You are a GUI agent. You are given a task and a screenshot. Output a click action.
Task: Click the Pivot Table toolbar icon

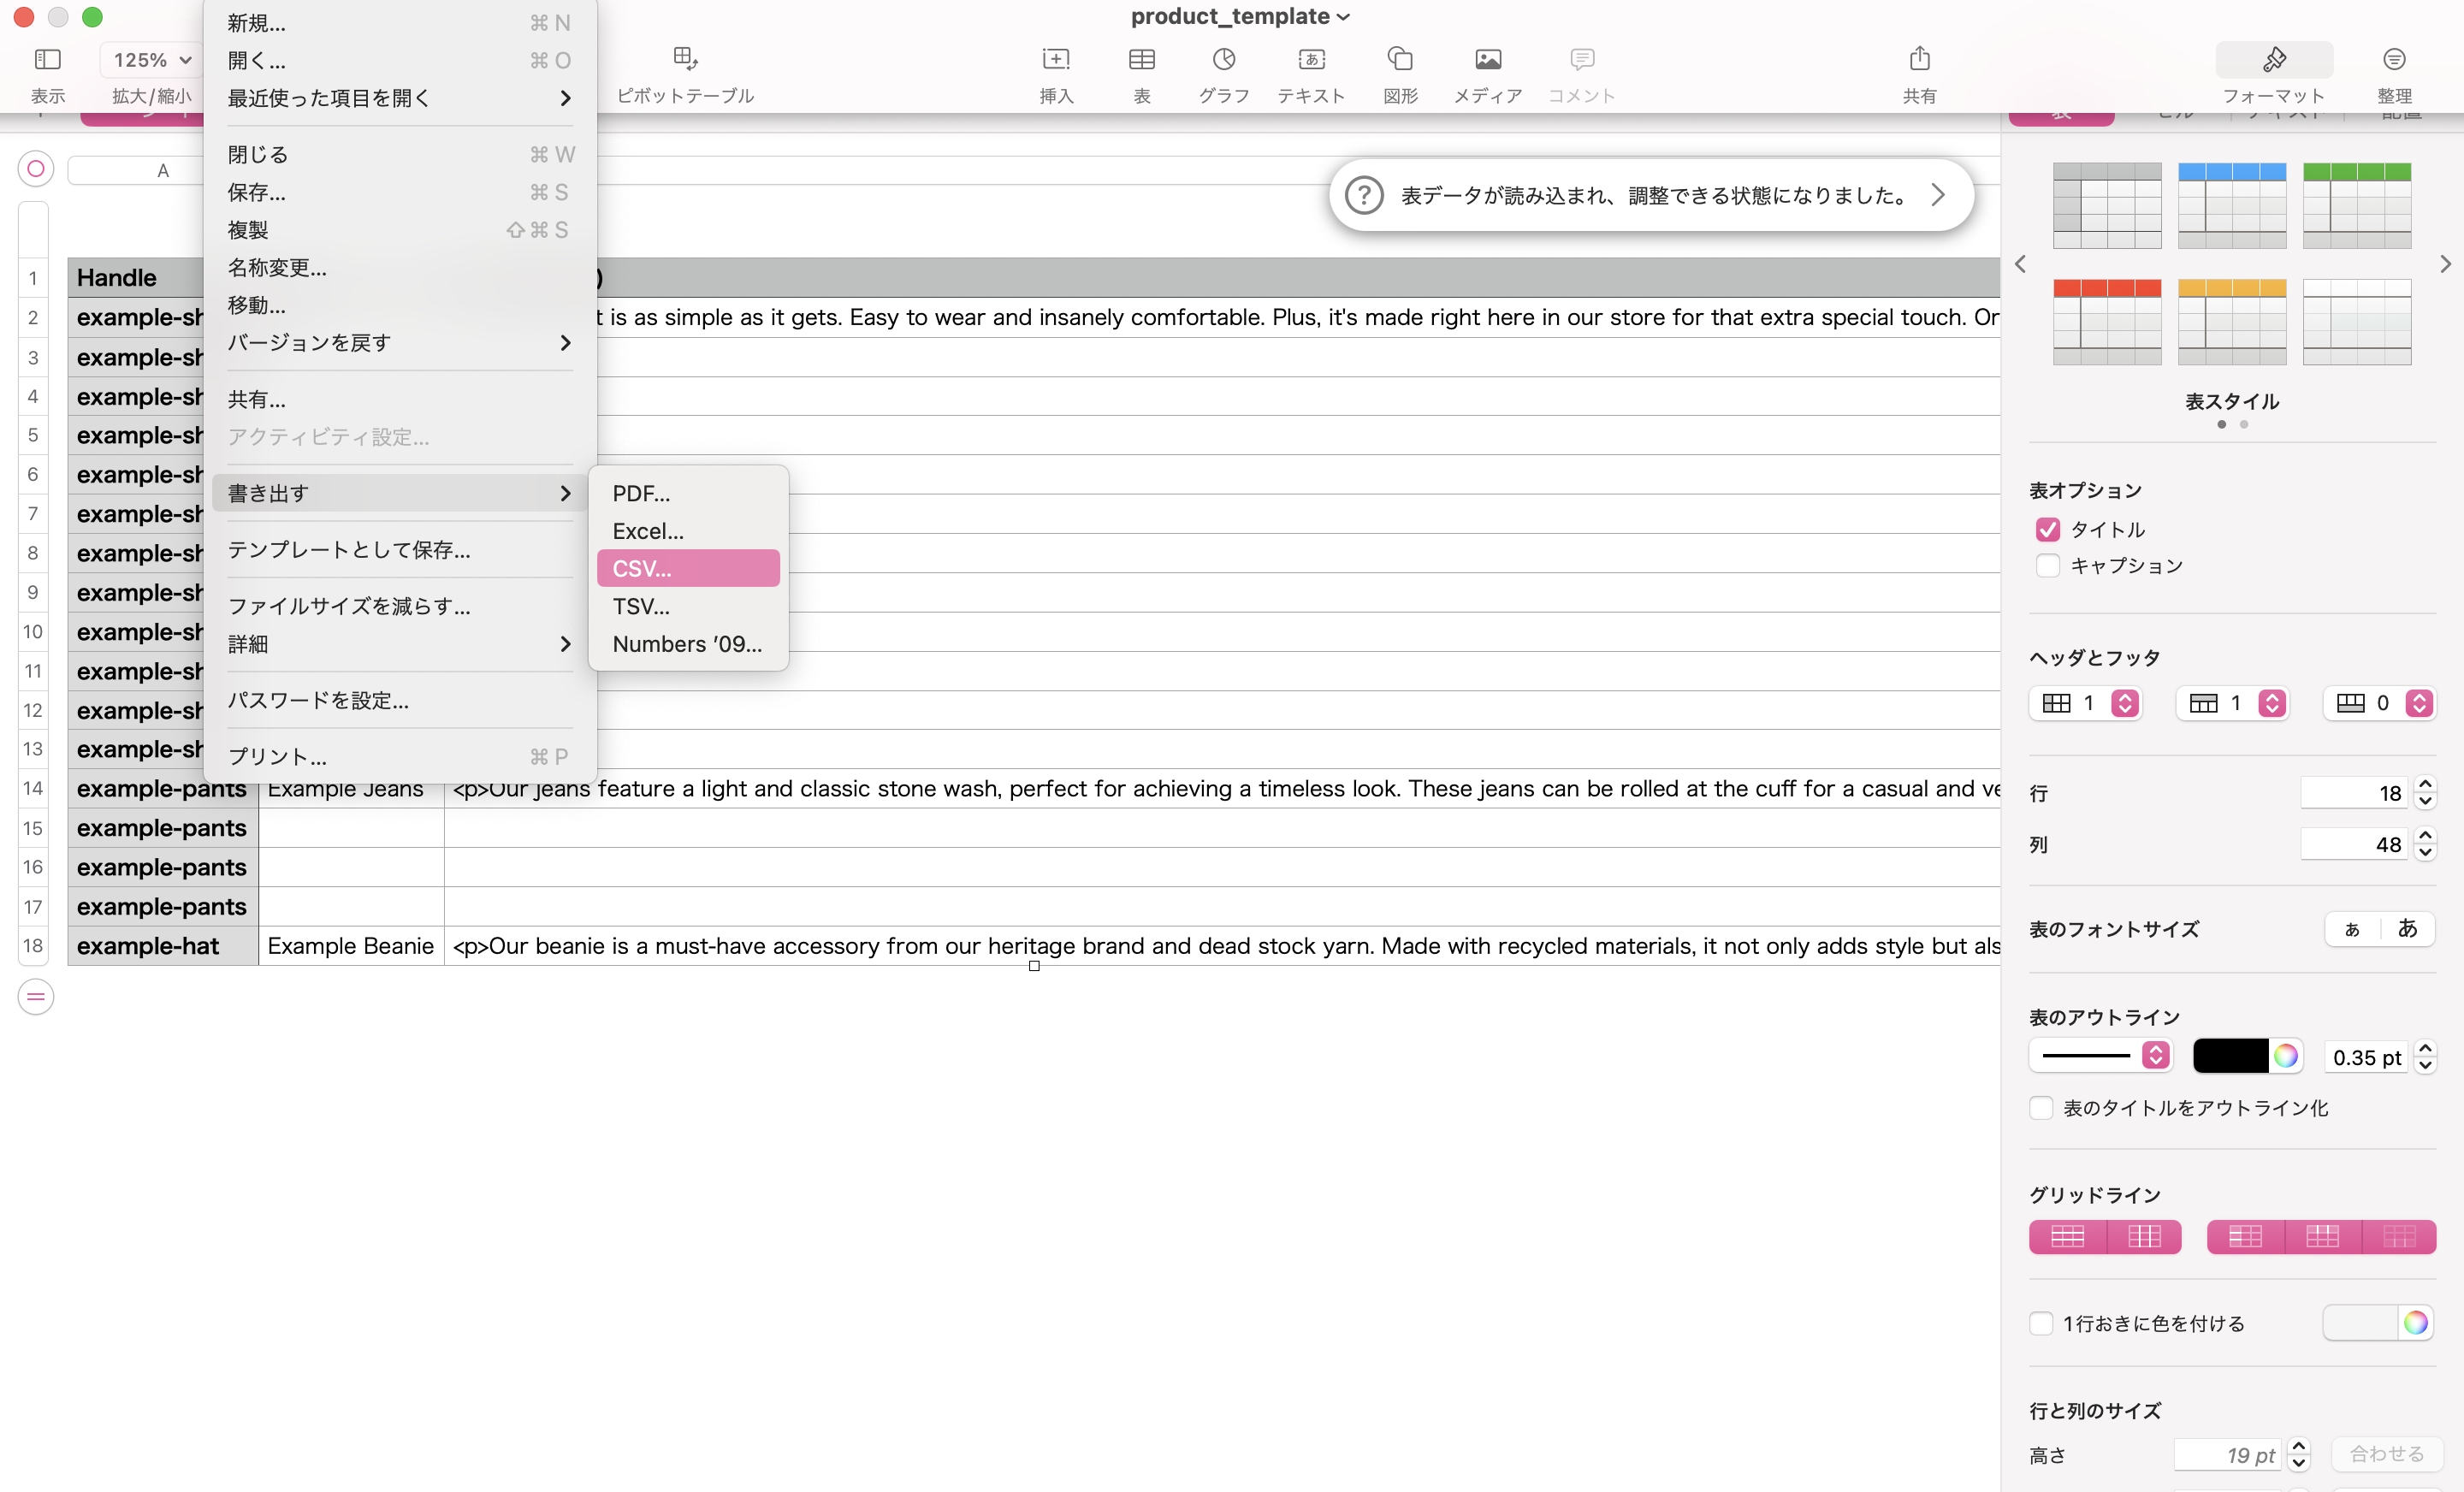coord(685,60)
